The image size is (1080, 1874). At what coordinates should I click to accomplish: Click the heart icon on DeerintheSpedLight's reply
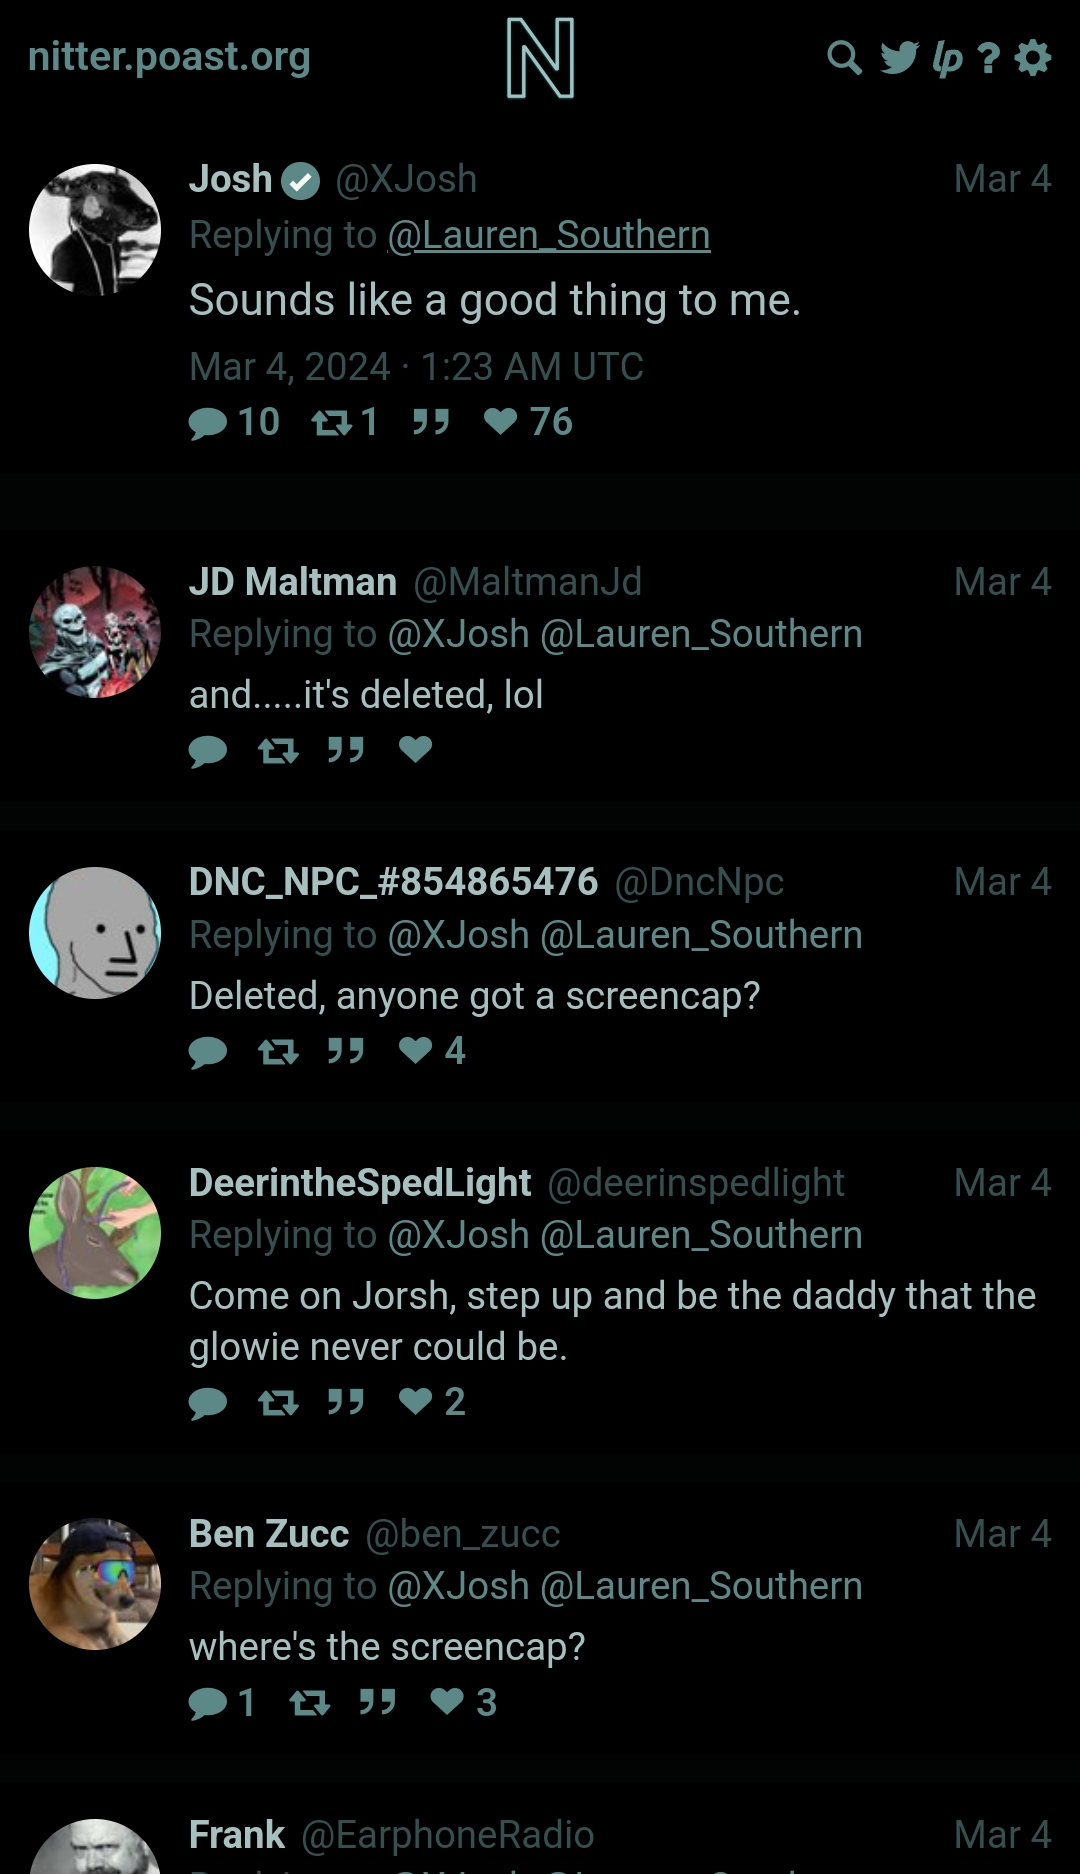tap(415, 1401)
